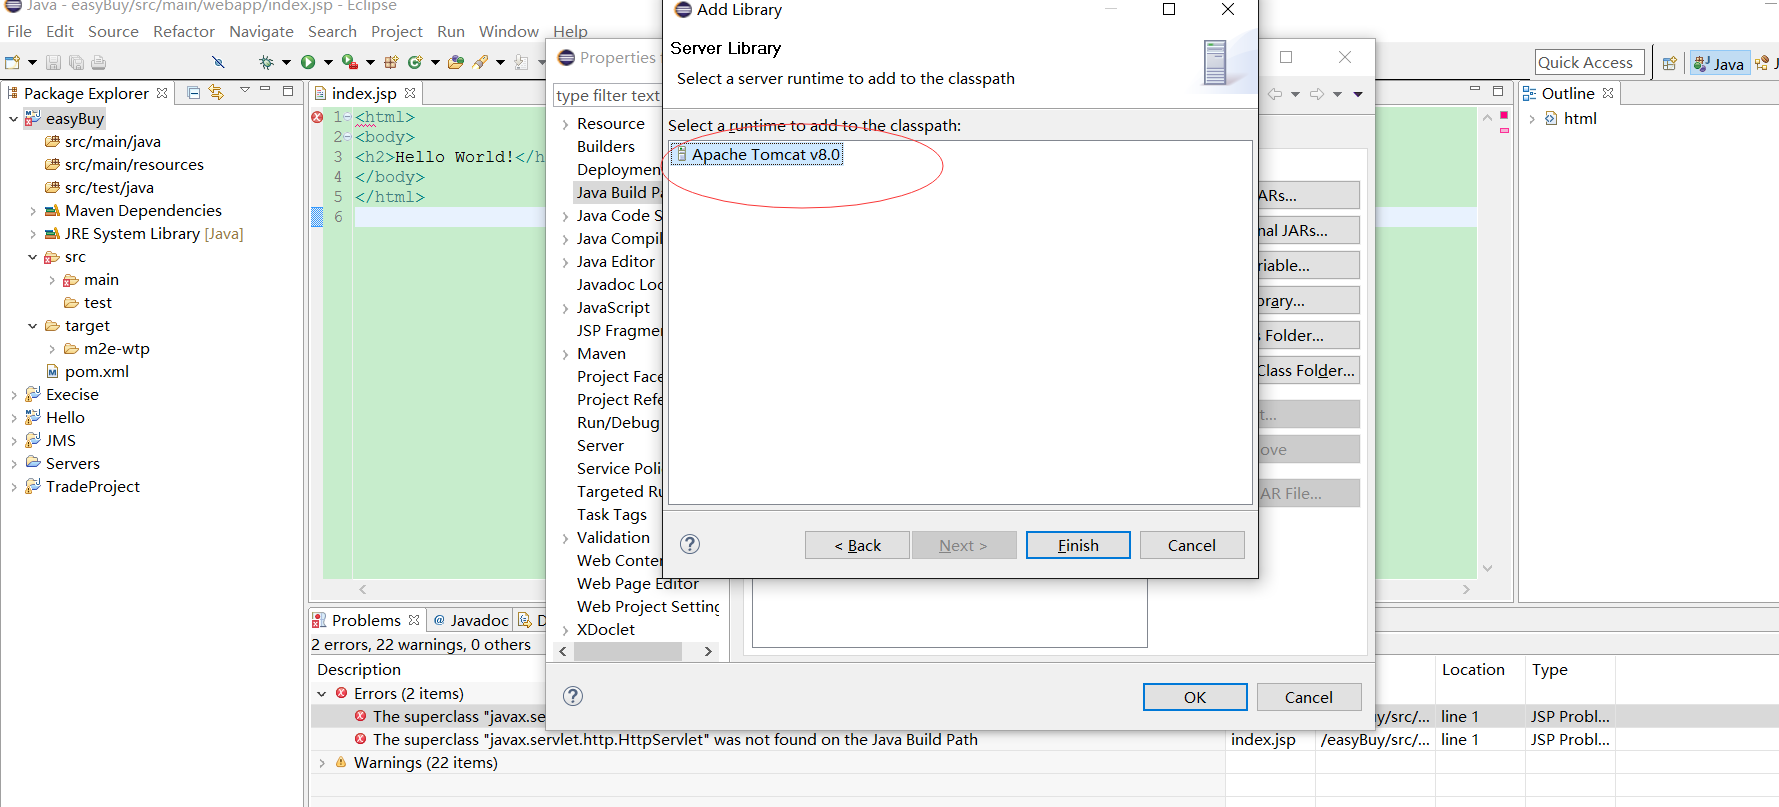Open the Navigate menu
The height and width of the screenshot is (807, 1779).
261,32
